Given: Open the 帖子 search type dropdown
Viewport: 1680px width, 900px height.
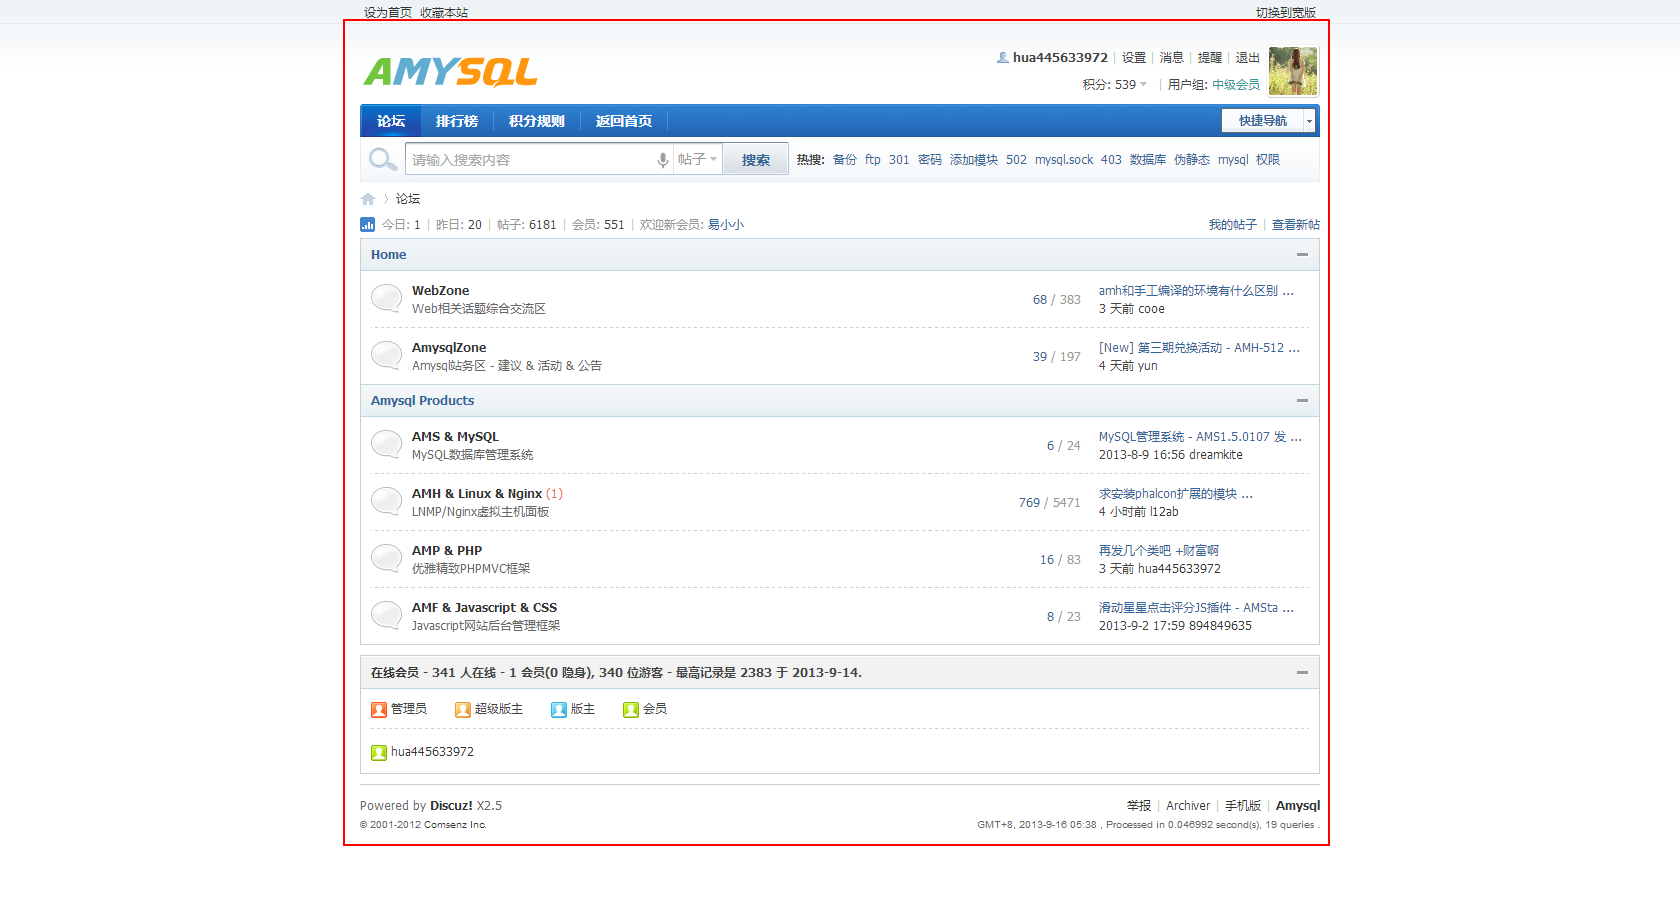Looking at the screenshot, I should click(697, 160).
